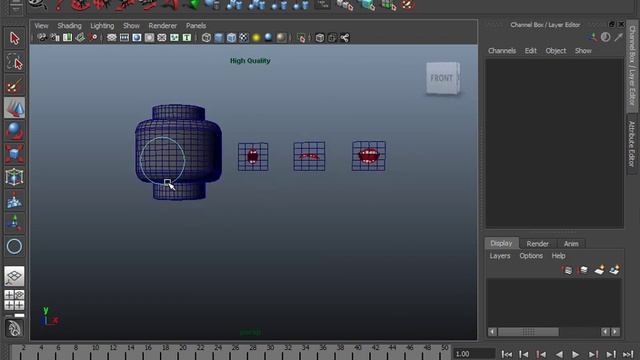This screenshot has width=640, height=360.
Task: Click the X-ray joints icon
Action: pos(345,38)
